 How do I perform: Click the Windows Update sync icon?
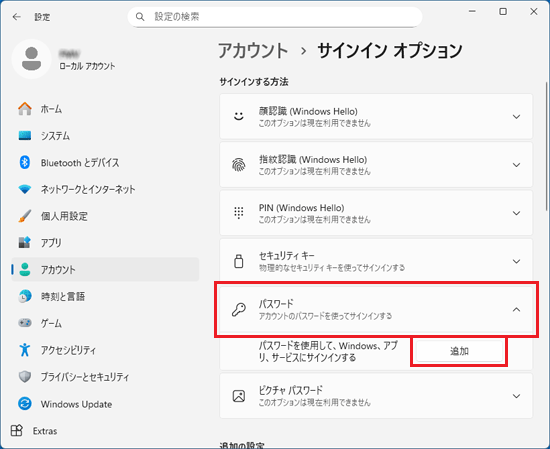coord(25,404)
